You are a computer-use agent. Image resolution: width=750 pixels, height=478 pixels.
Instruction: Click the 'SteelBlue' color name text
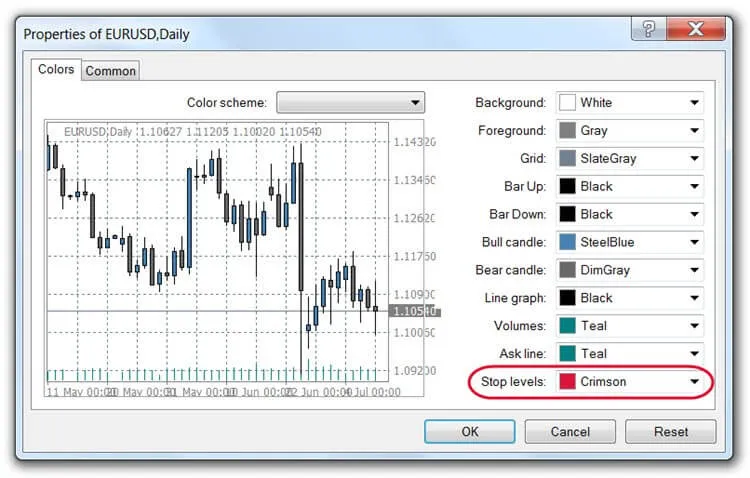(607, 242)
